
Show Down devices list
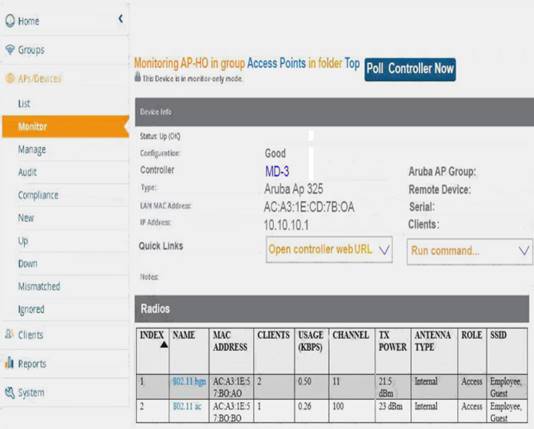(x=28, y=264)
